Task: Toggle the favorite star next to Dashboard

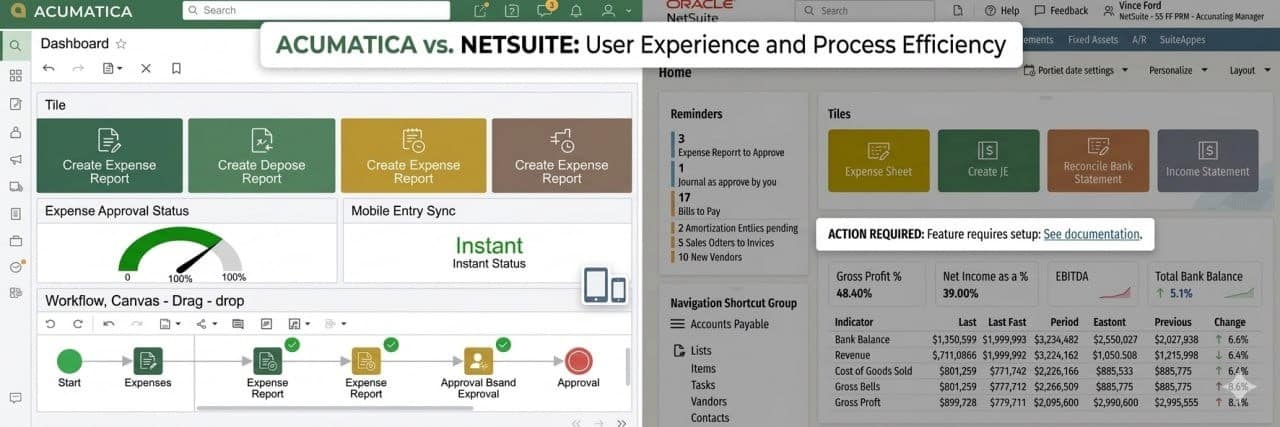Action: 121,44
